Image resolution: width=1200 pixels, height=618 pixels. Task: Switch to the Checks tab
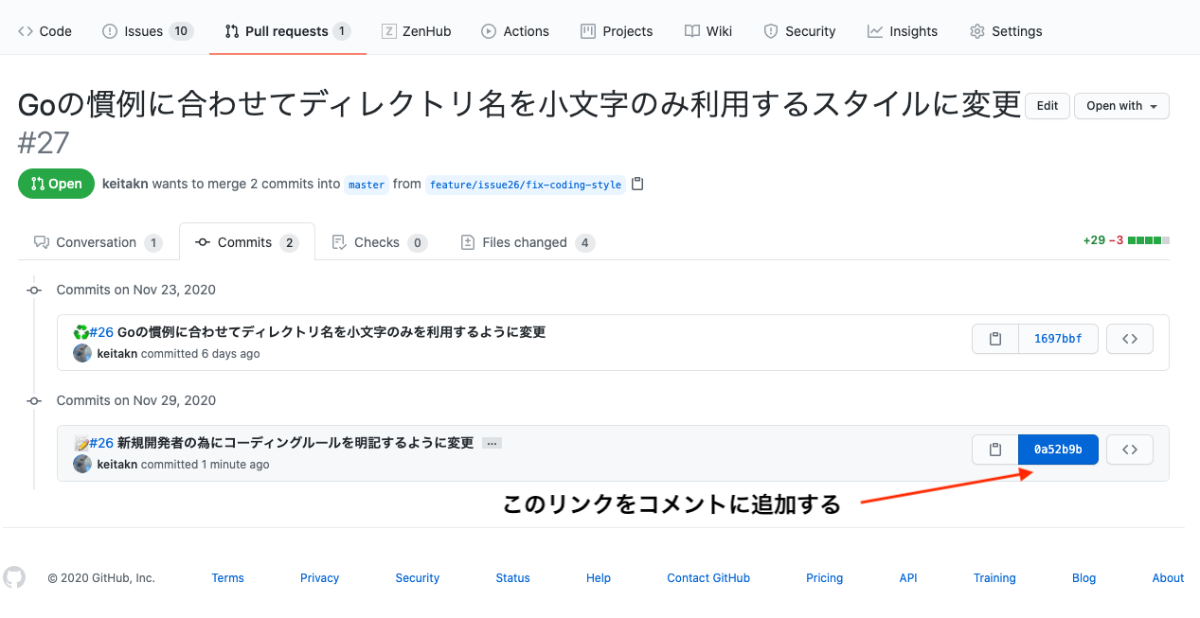tap(379, 242)
